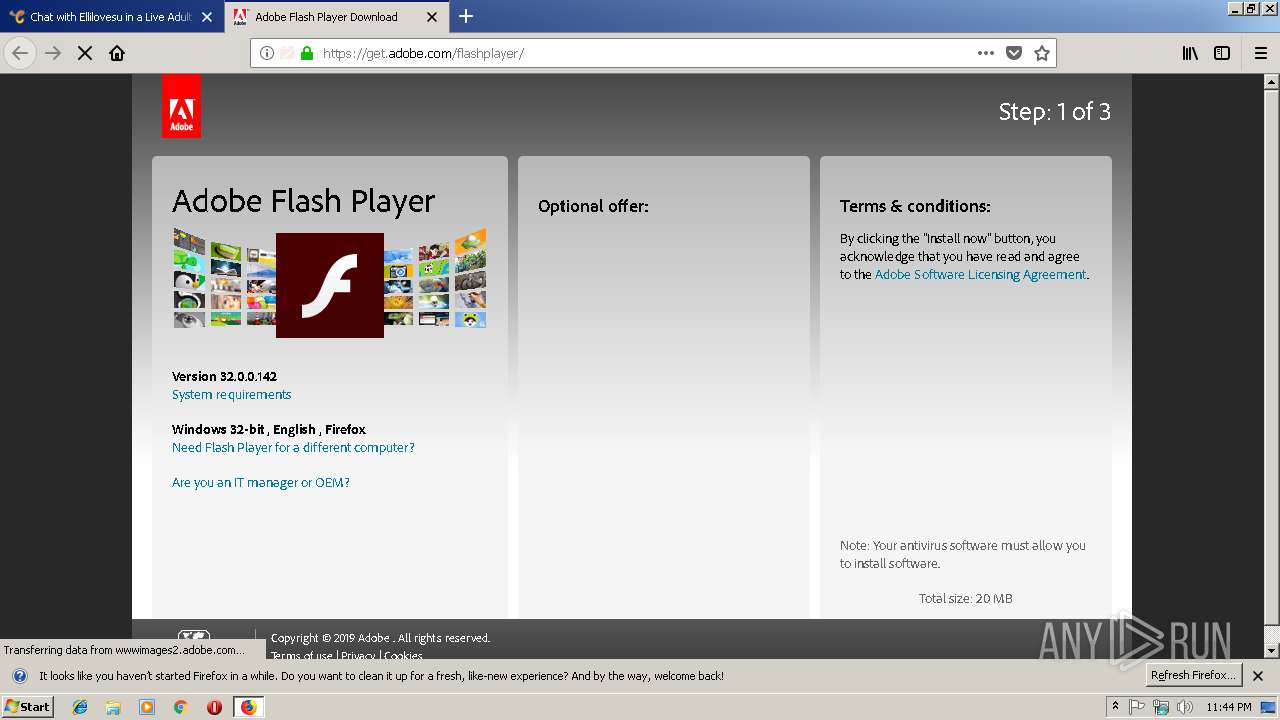Open the Firefox home page
Screen dimensions: 1280x720
117,53
